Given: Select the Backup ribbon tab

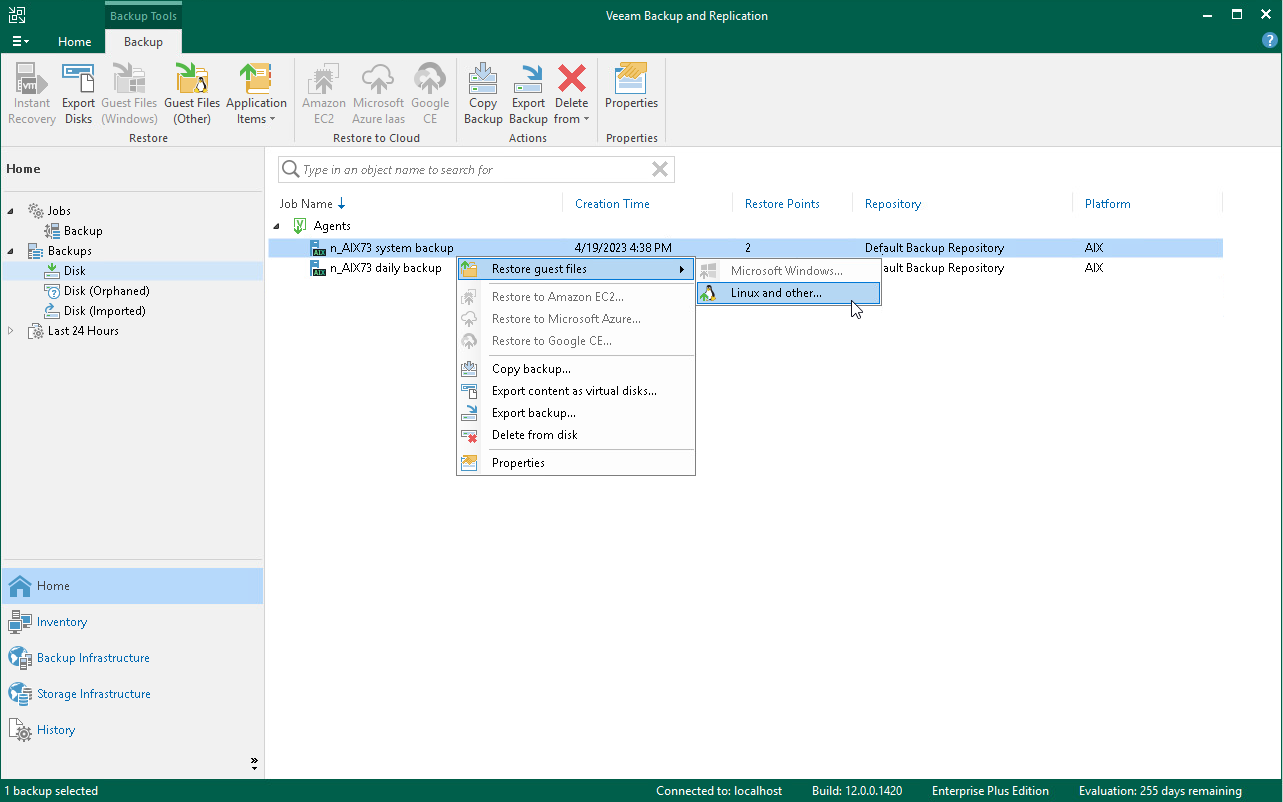Looking at the screenshot, I should [143, 42].
